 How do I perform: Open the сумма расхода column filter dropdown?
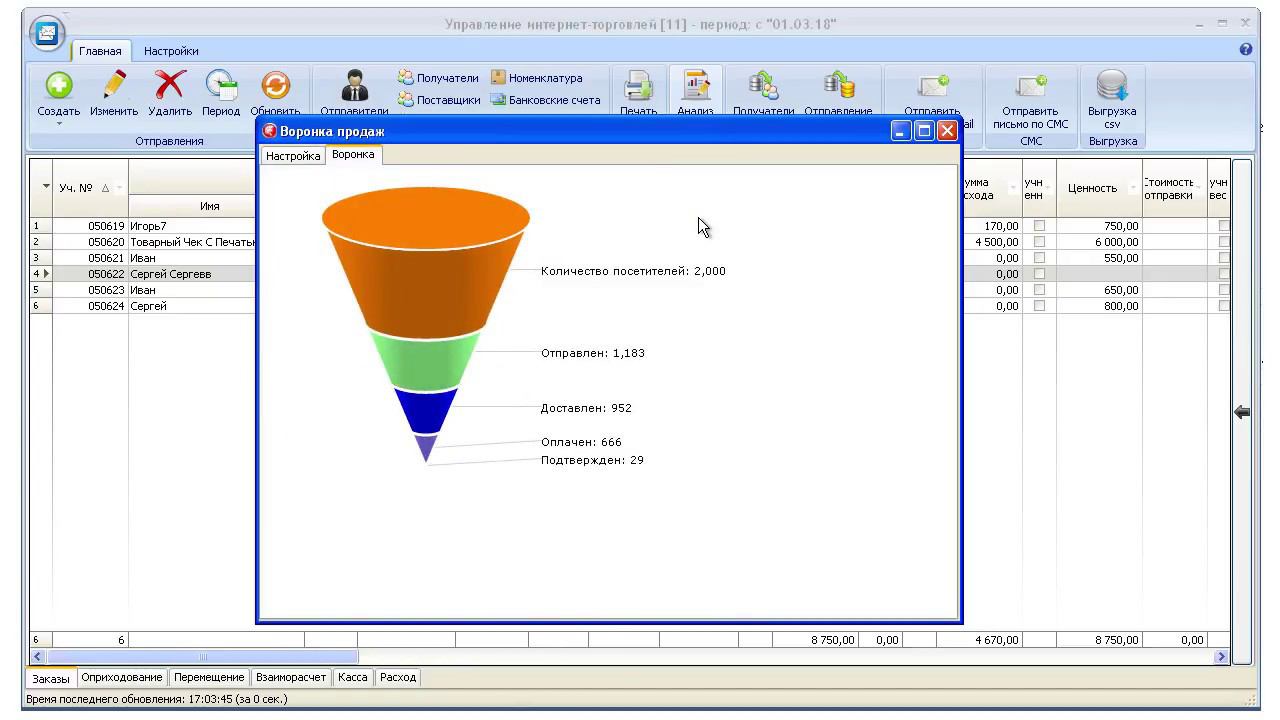[1012, 188]
